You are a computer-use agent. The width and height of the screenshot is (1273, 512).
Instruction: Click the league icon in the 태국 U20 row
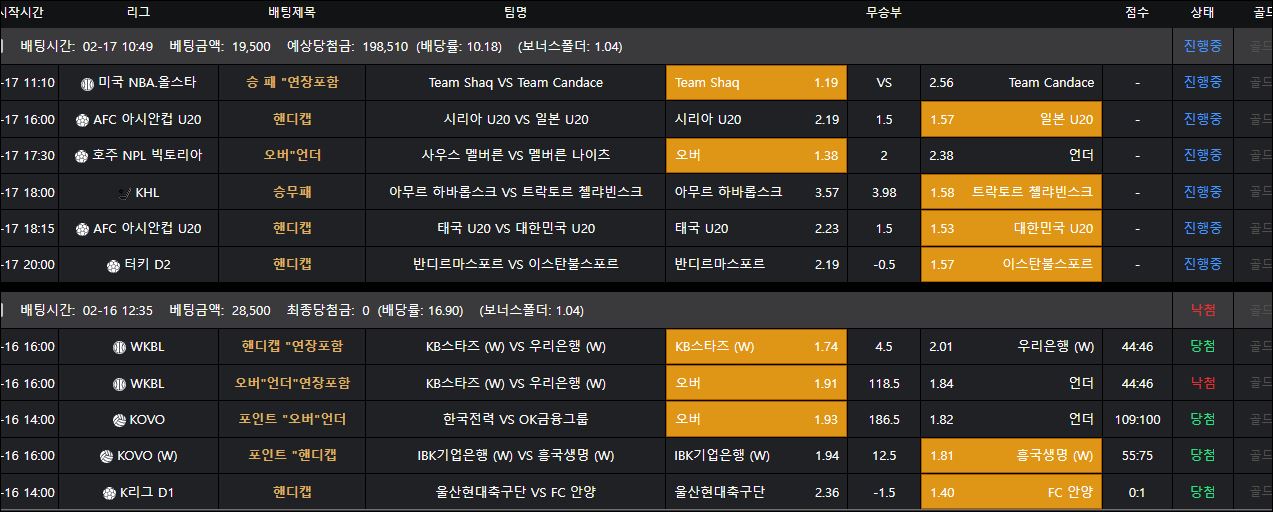pos(82,229)
